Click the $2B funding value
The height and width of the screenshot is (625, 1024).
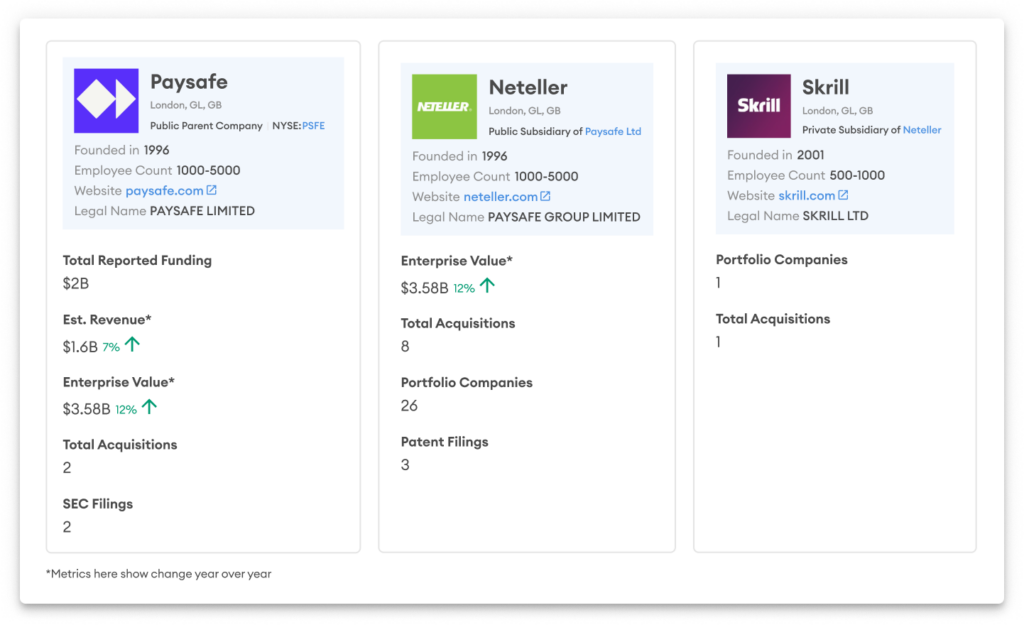tap(76, 283)
